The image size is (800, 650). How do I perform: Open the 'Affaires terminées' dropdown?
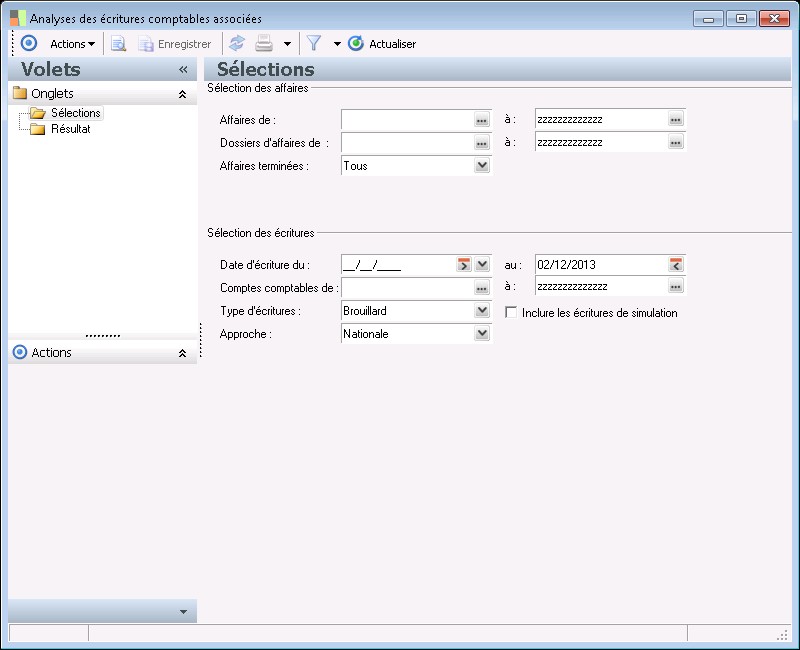pos(482,166)
